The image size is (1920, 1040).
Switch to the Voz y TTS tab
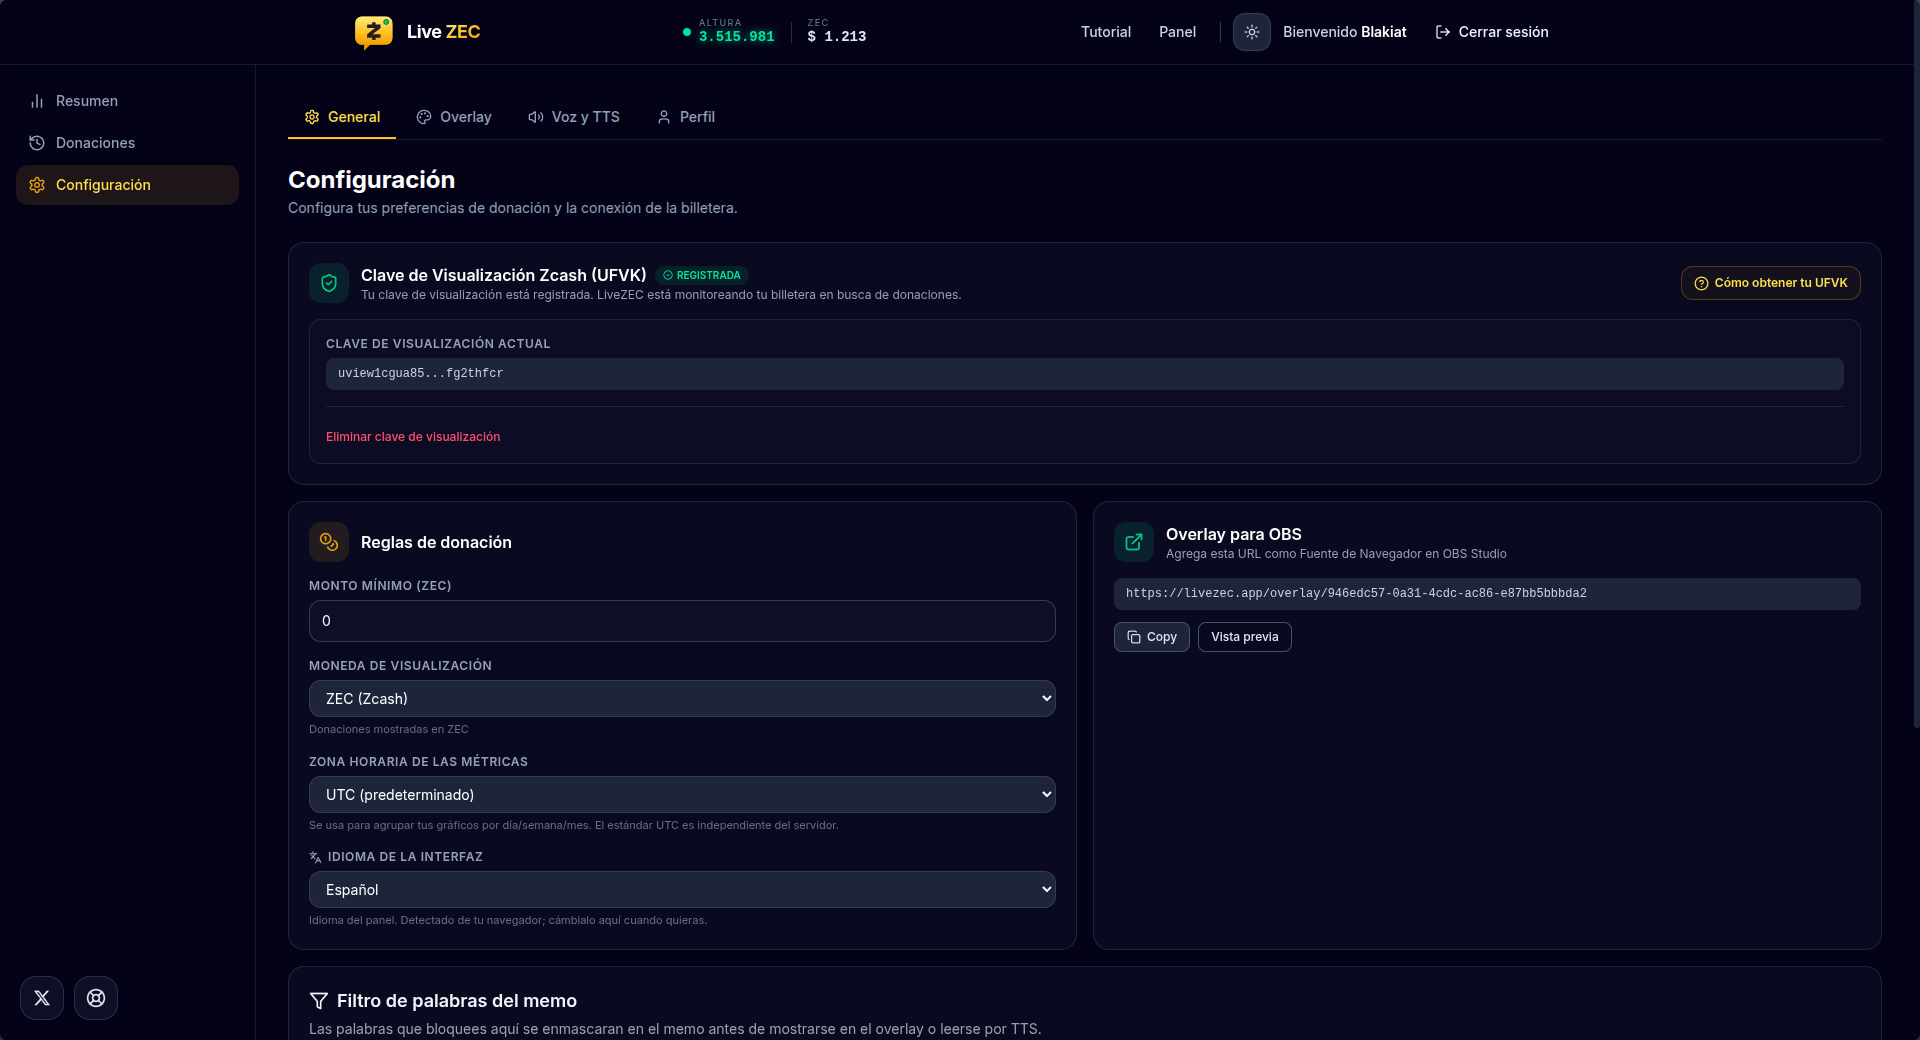tap(574, 117)
